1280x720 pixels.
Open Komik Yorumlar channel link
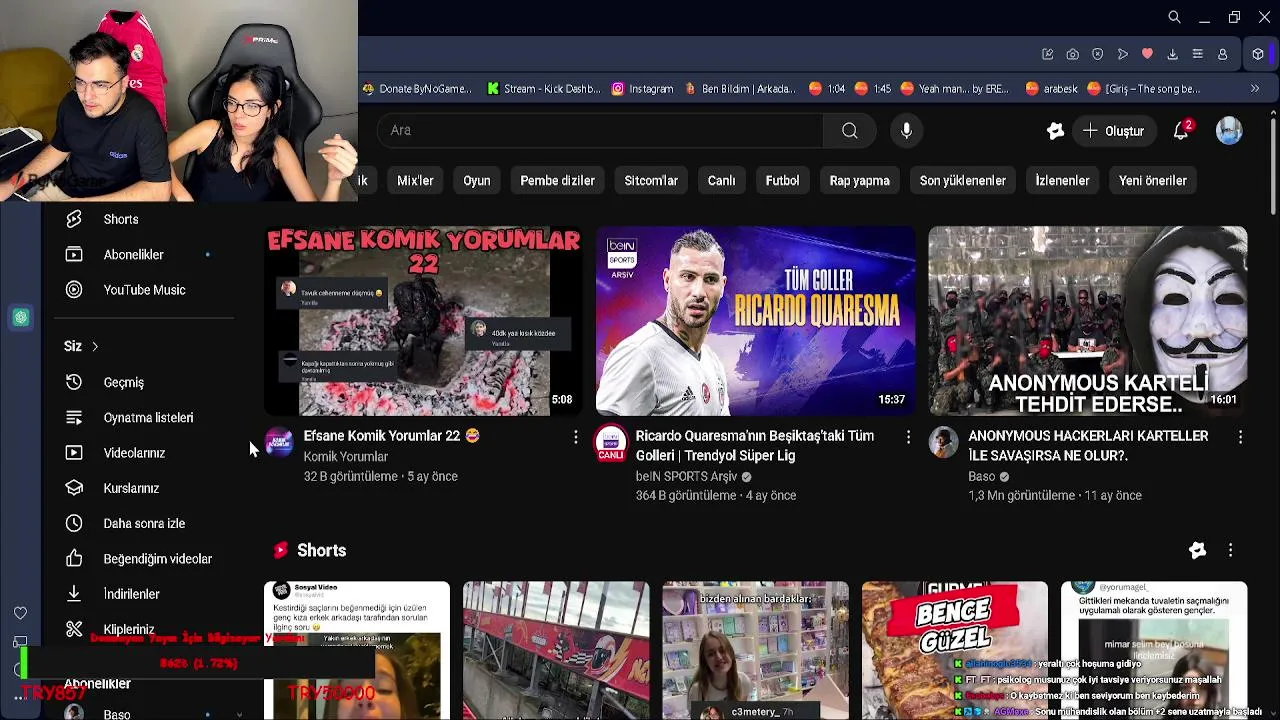tap(345, 456)
